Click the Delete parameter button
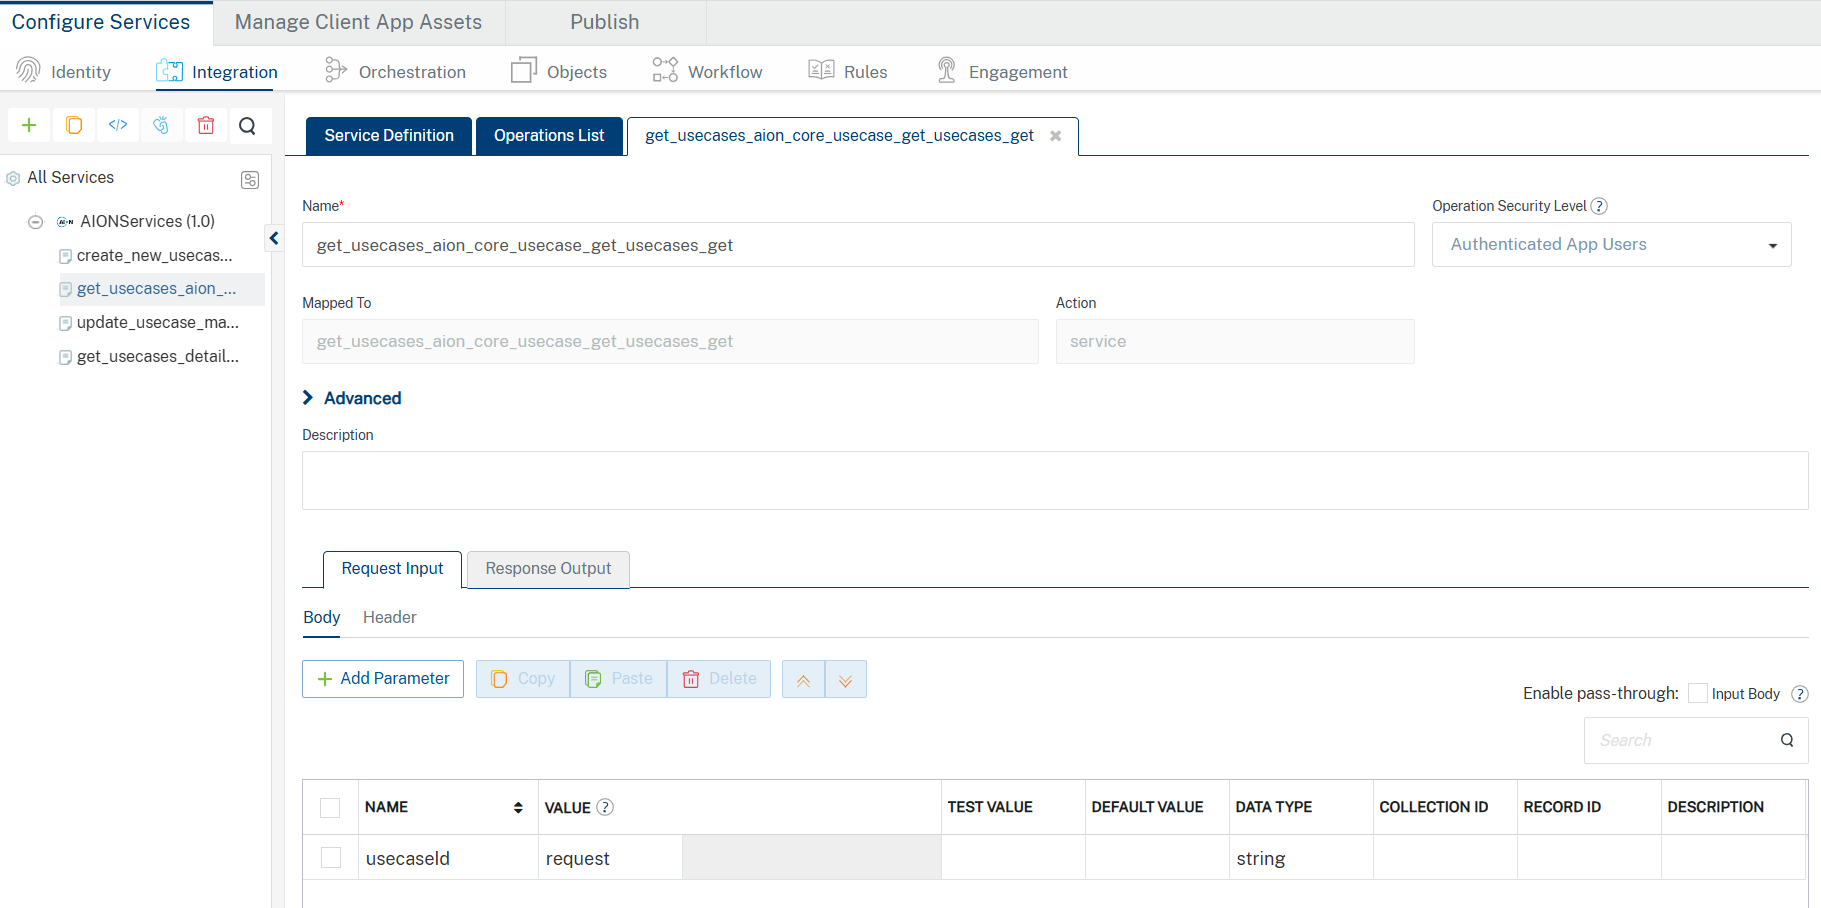 click(719, 679)
